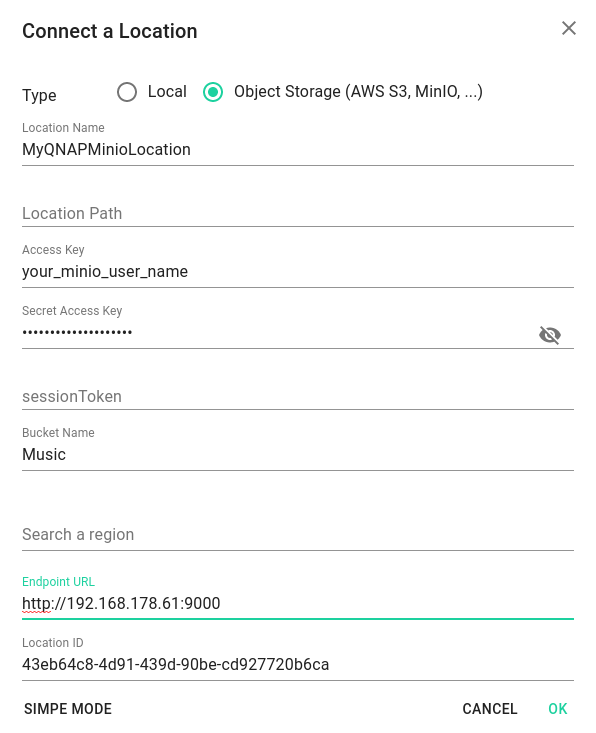This screenshot has width=596, height=733.
Task: Open the Search a region dropdown
Action: (298, 534)
